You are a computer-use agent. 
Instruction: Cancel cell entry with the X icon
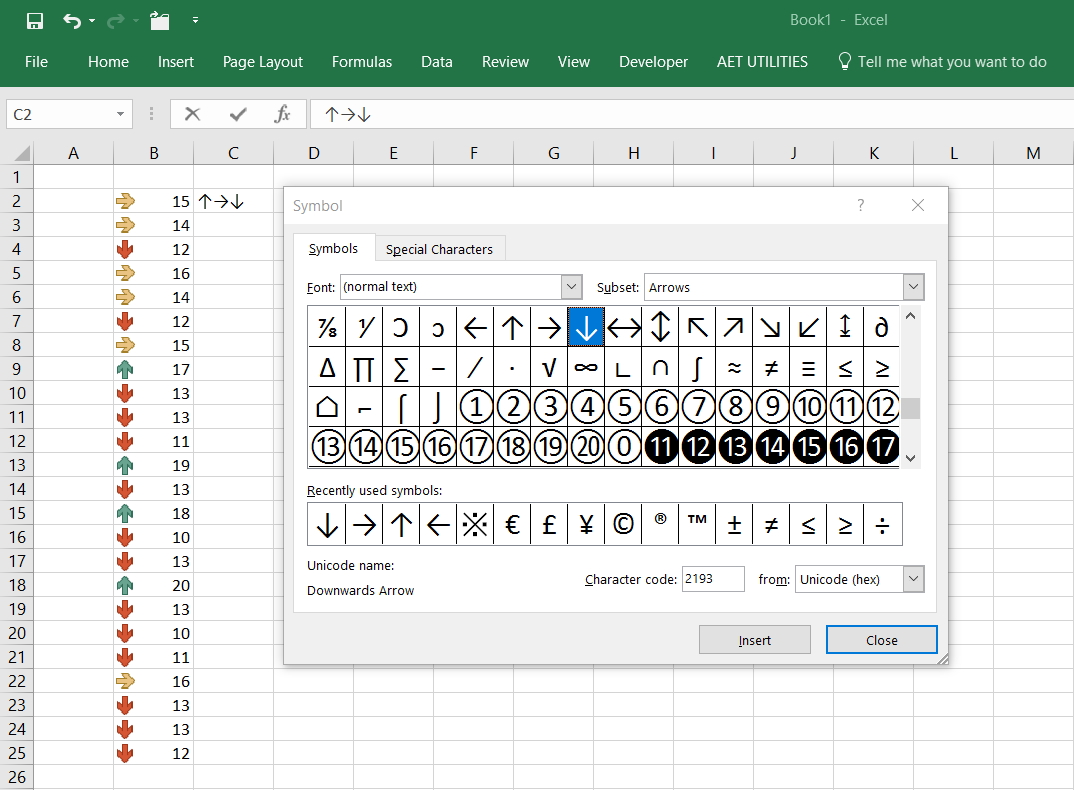(192, 113)
